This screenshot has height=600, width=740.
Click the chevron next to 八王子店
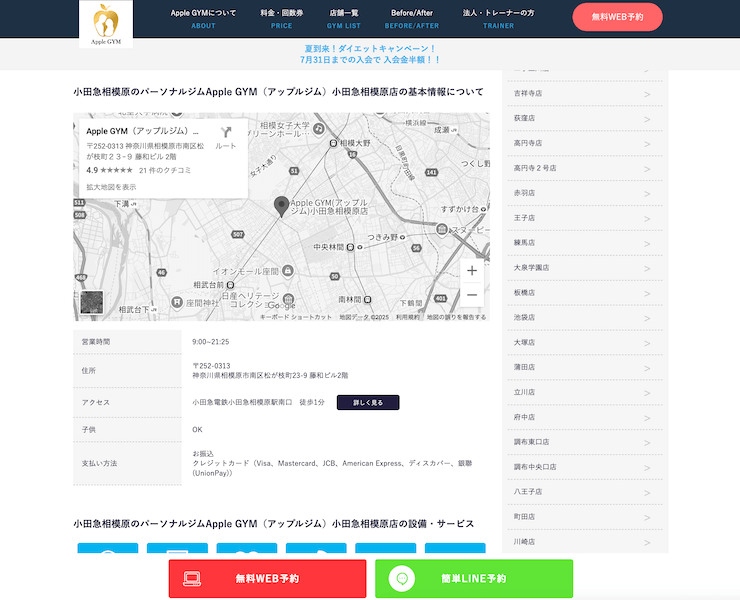pos(647,492)
